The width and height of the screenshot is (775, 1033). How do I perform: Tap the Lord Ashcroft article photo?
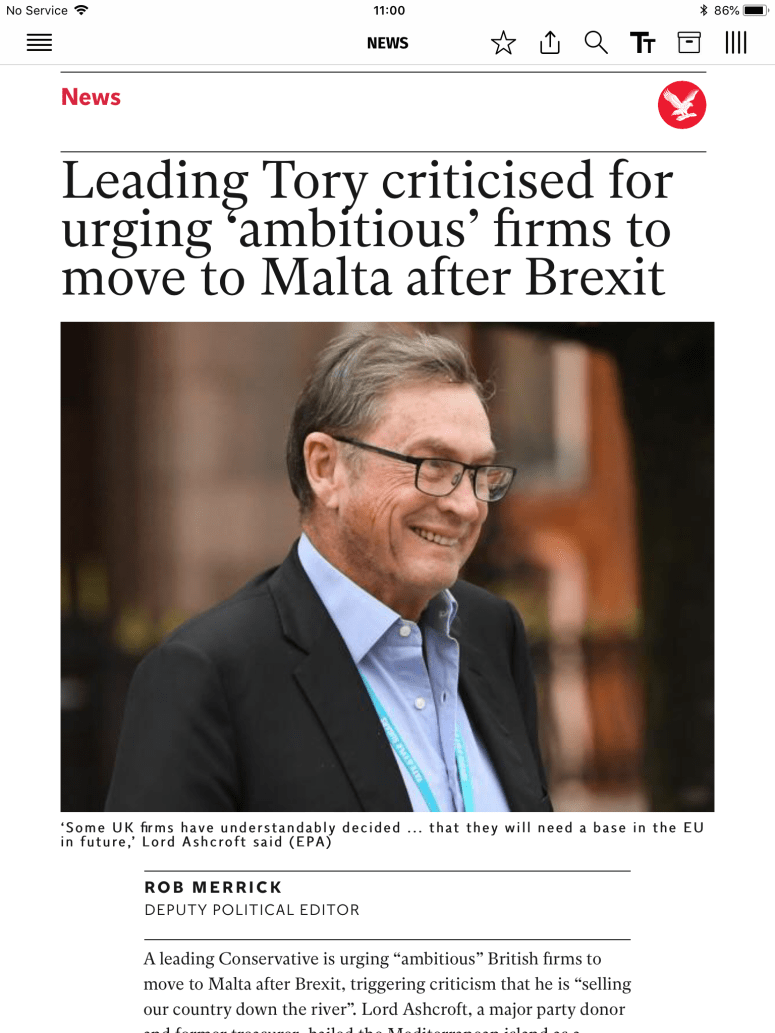[x=387, y=566]
